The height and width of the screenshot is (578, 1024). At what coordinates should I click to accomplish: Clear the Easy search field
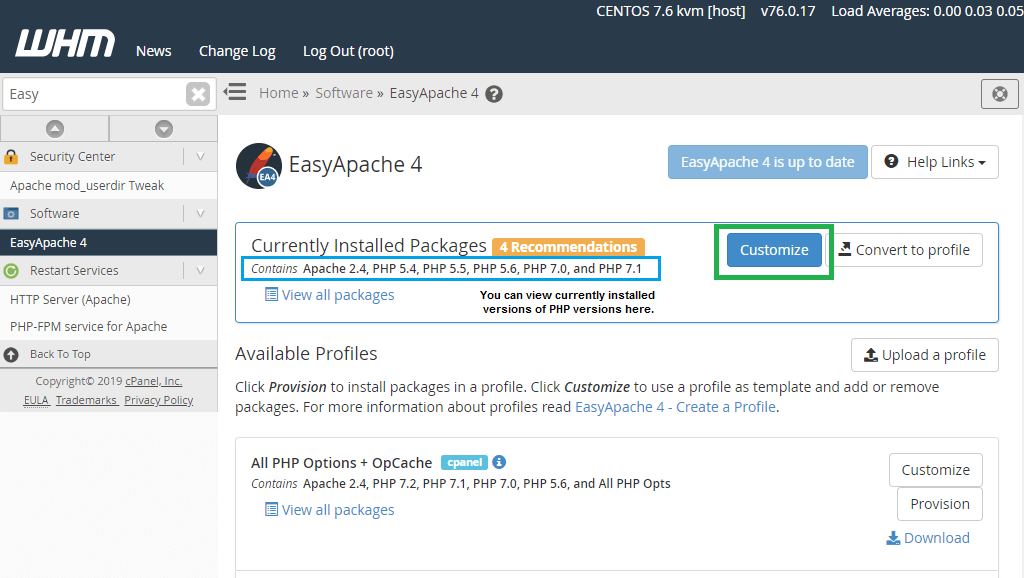(x=197, y=94)
